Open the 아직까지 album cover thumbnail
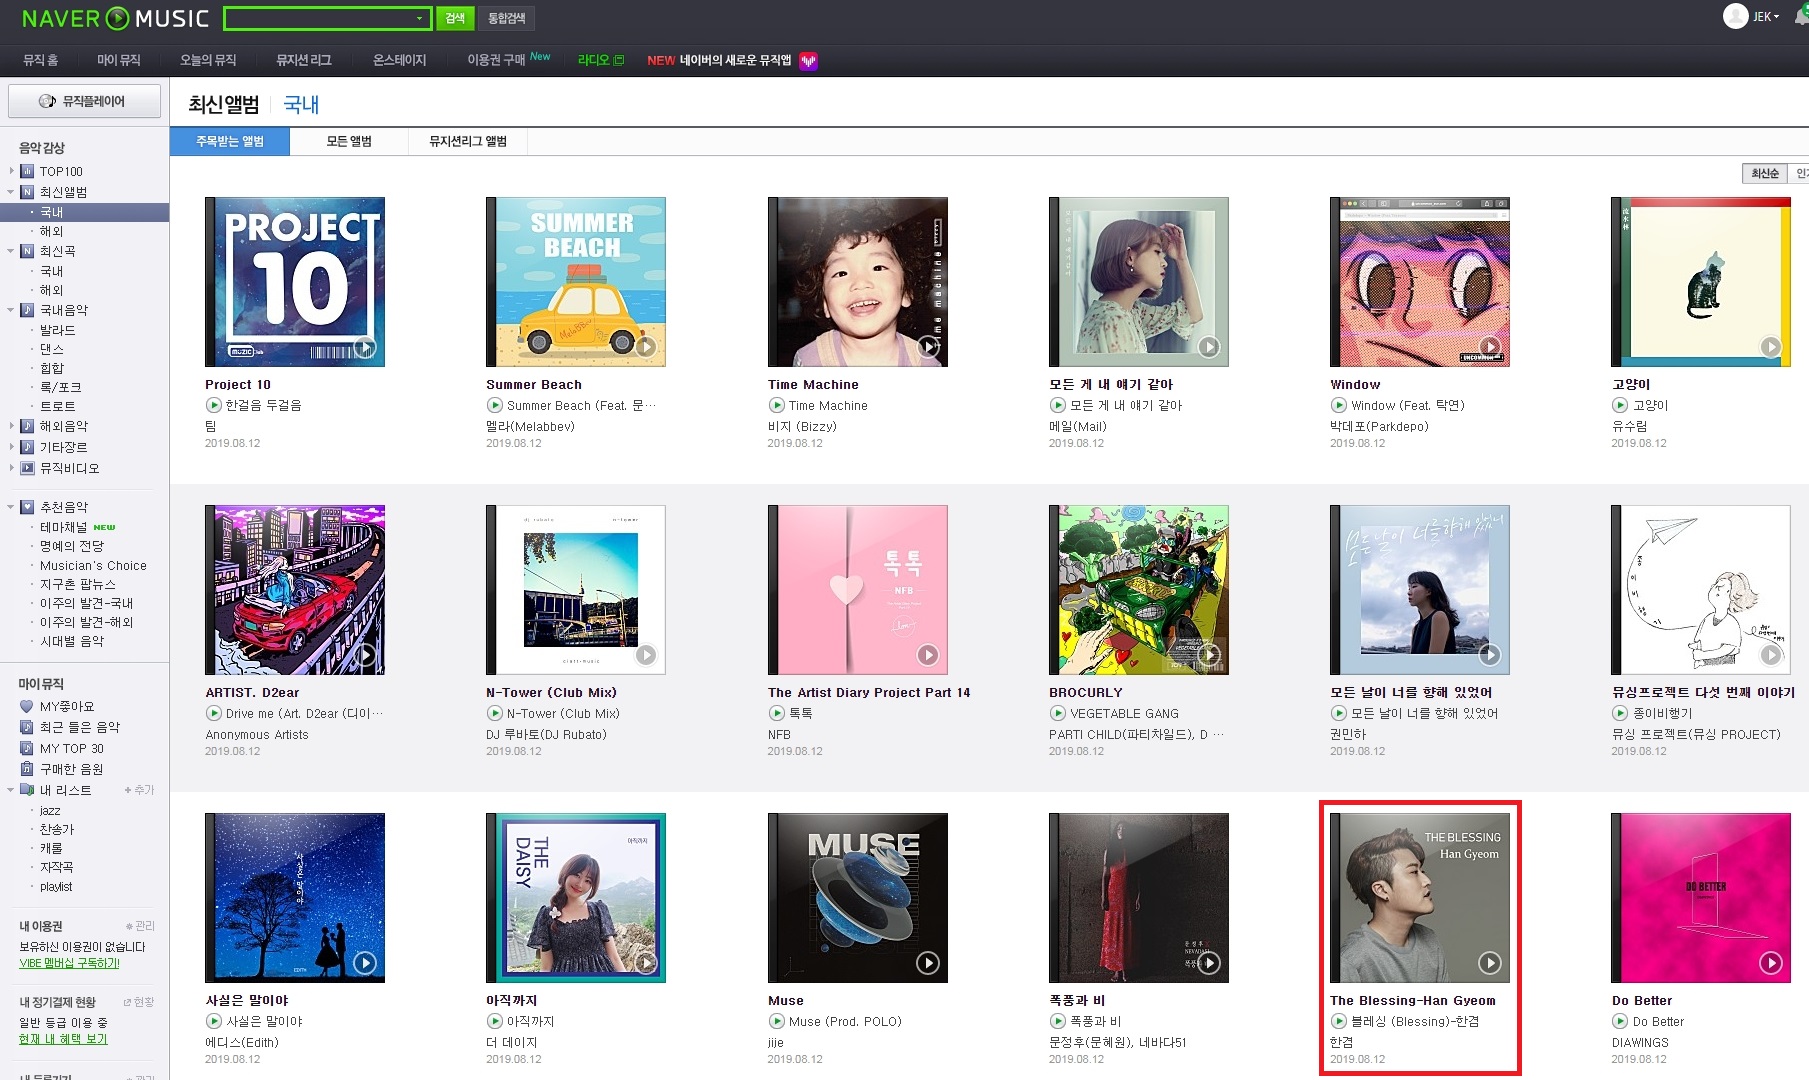Screen dimensions: 1809x1080 (576, 898)
